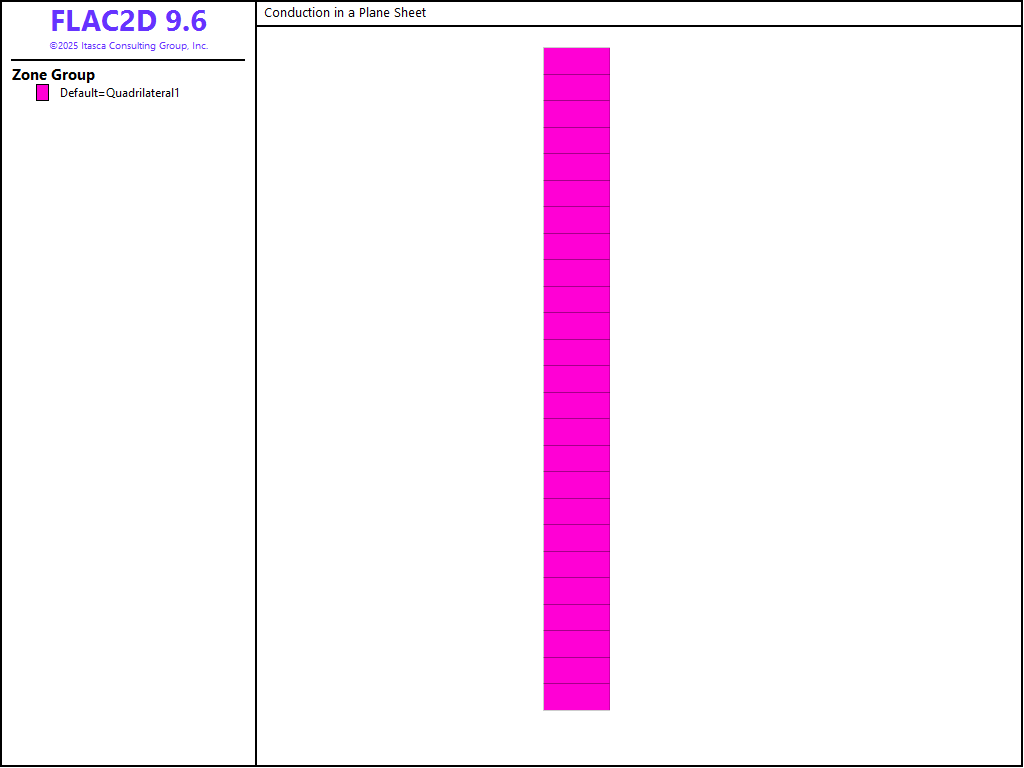Click the fourth zone from the top
This screenshot has width=1024, height=768.
pos(576,141)
